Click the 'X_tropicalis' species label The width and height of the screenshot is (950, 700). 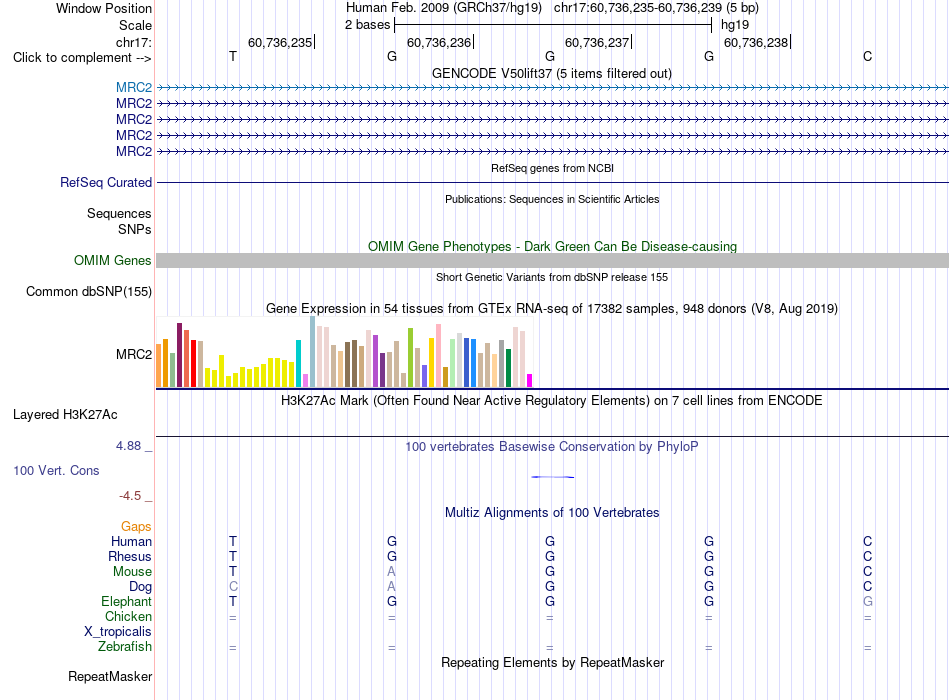click(118, 632)
